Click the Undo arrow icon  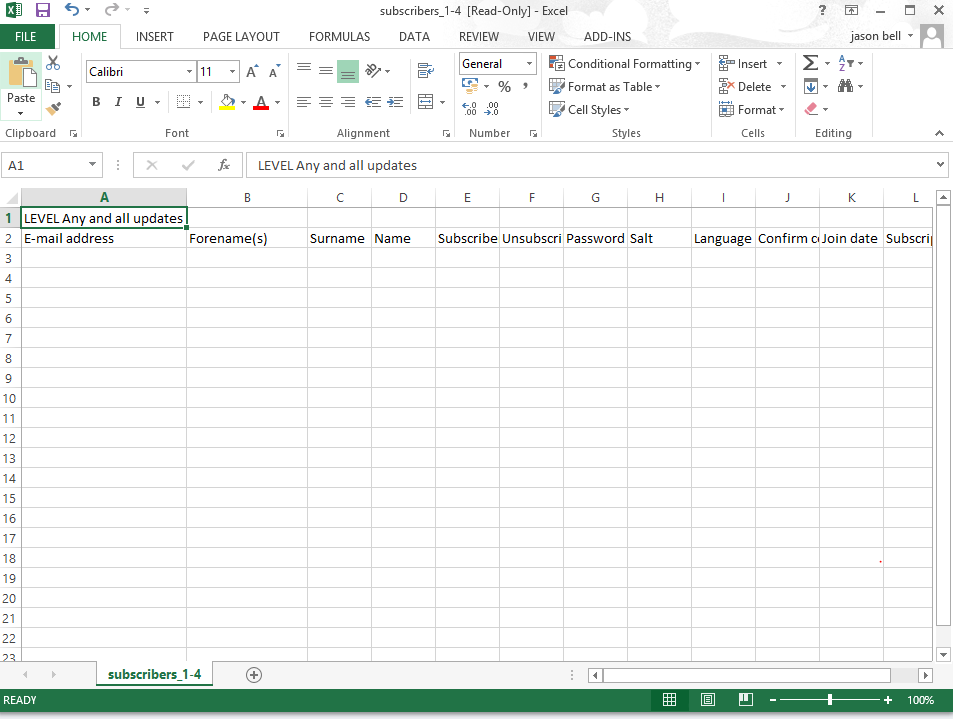pyautogui.click(x=72, y=10)
